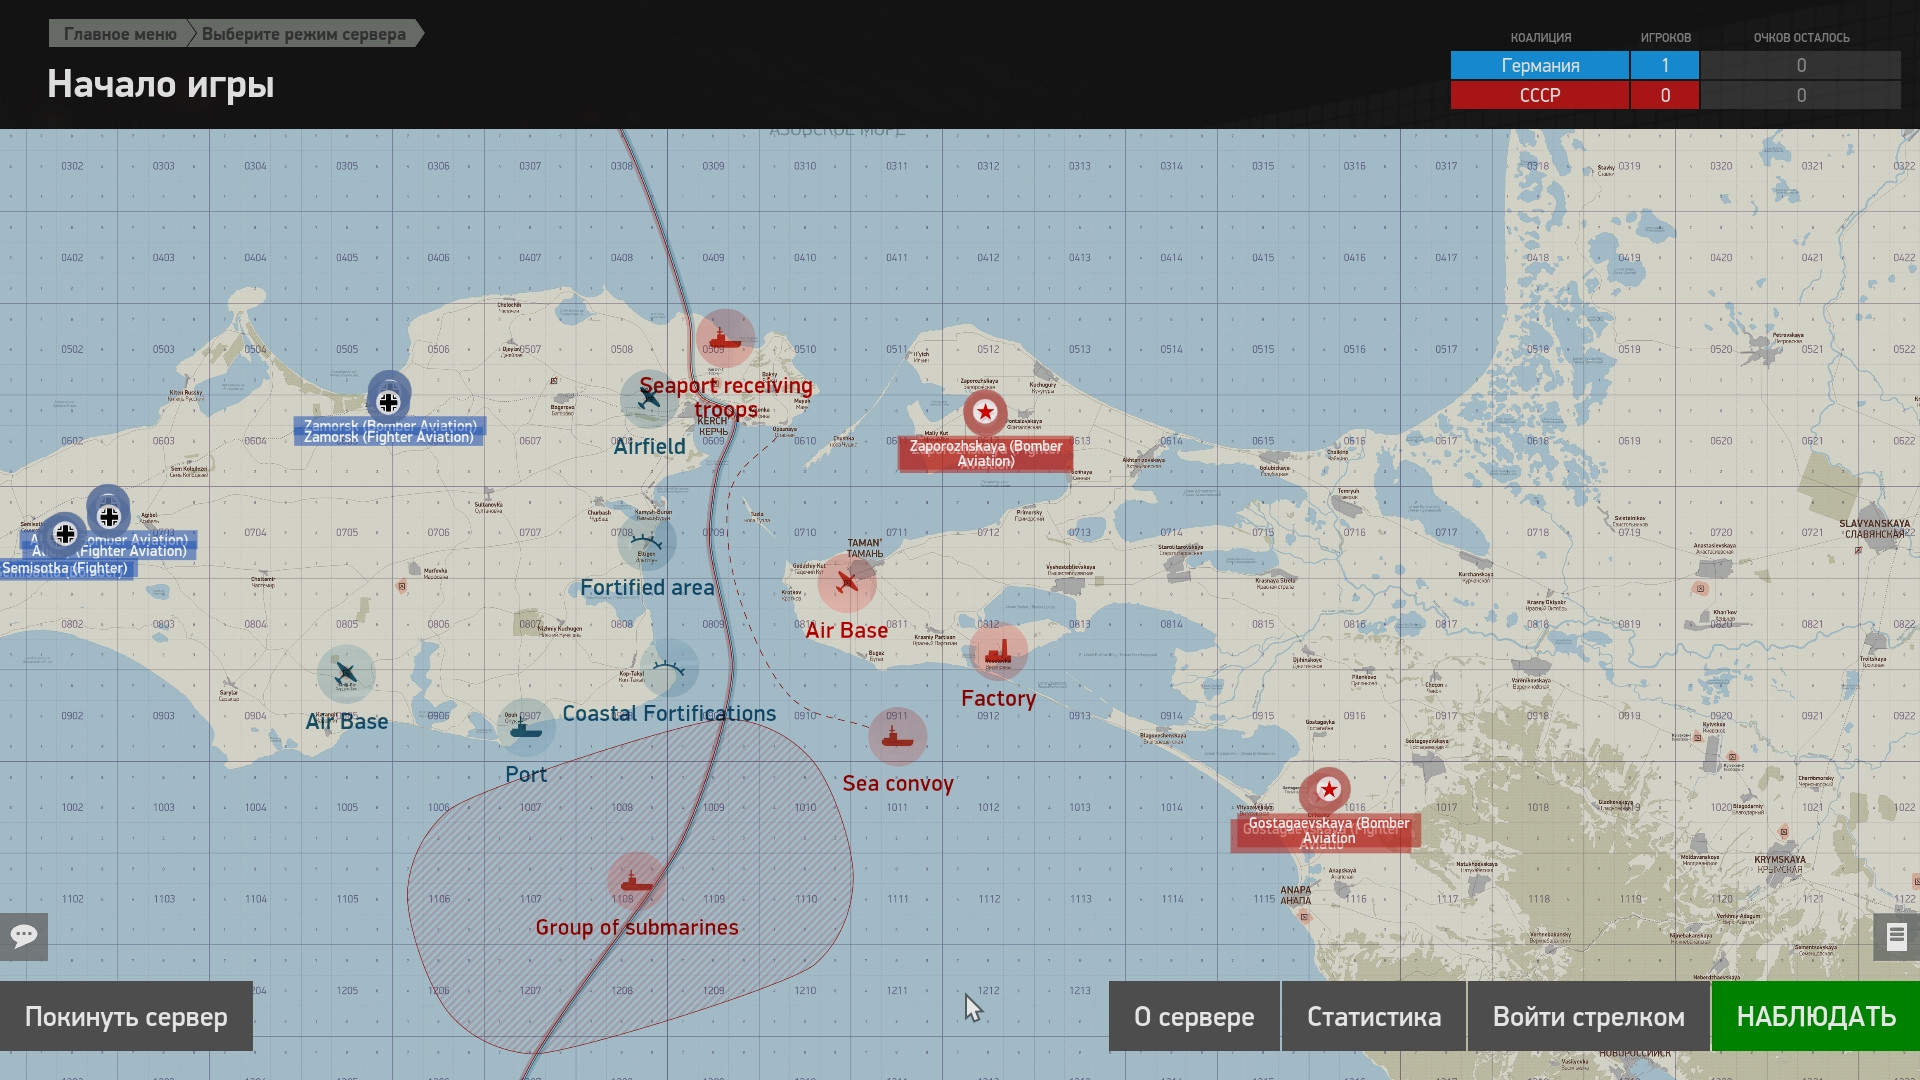The image size is (1920, 1080).
Task: Choose the Zaporozhskaya airfield star icon
Action: pos(985,411)
